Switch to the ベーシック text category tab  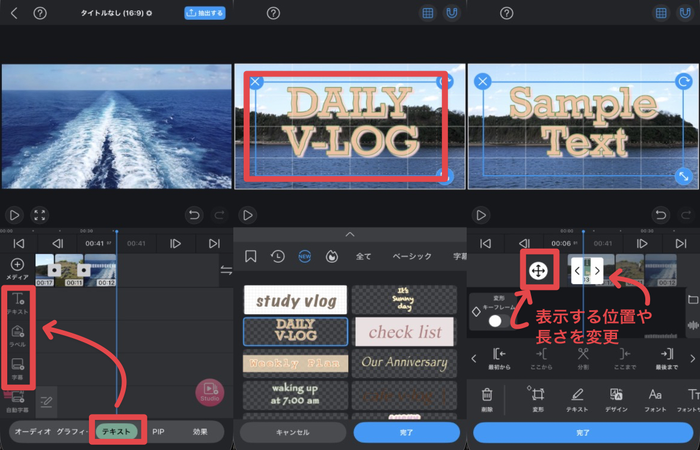point(412,257)
